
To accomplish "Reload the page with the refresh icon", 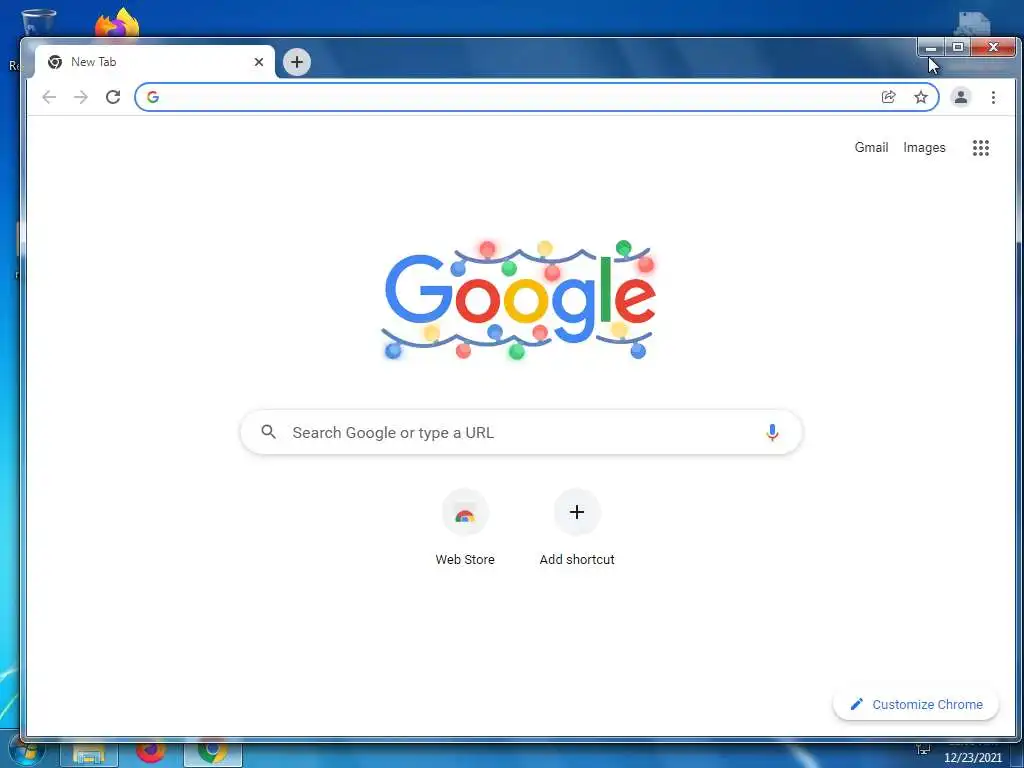I will (x=113, y=97).
